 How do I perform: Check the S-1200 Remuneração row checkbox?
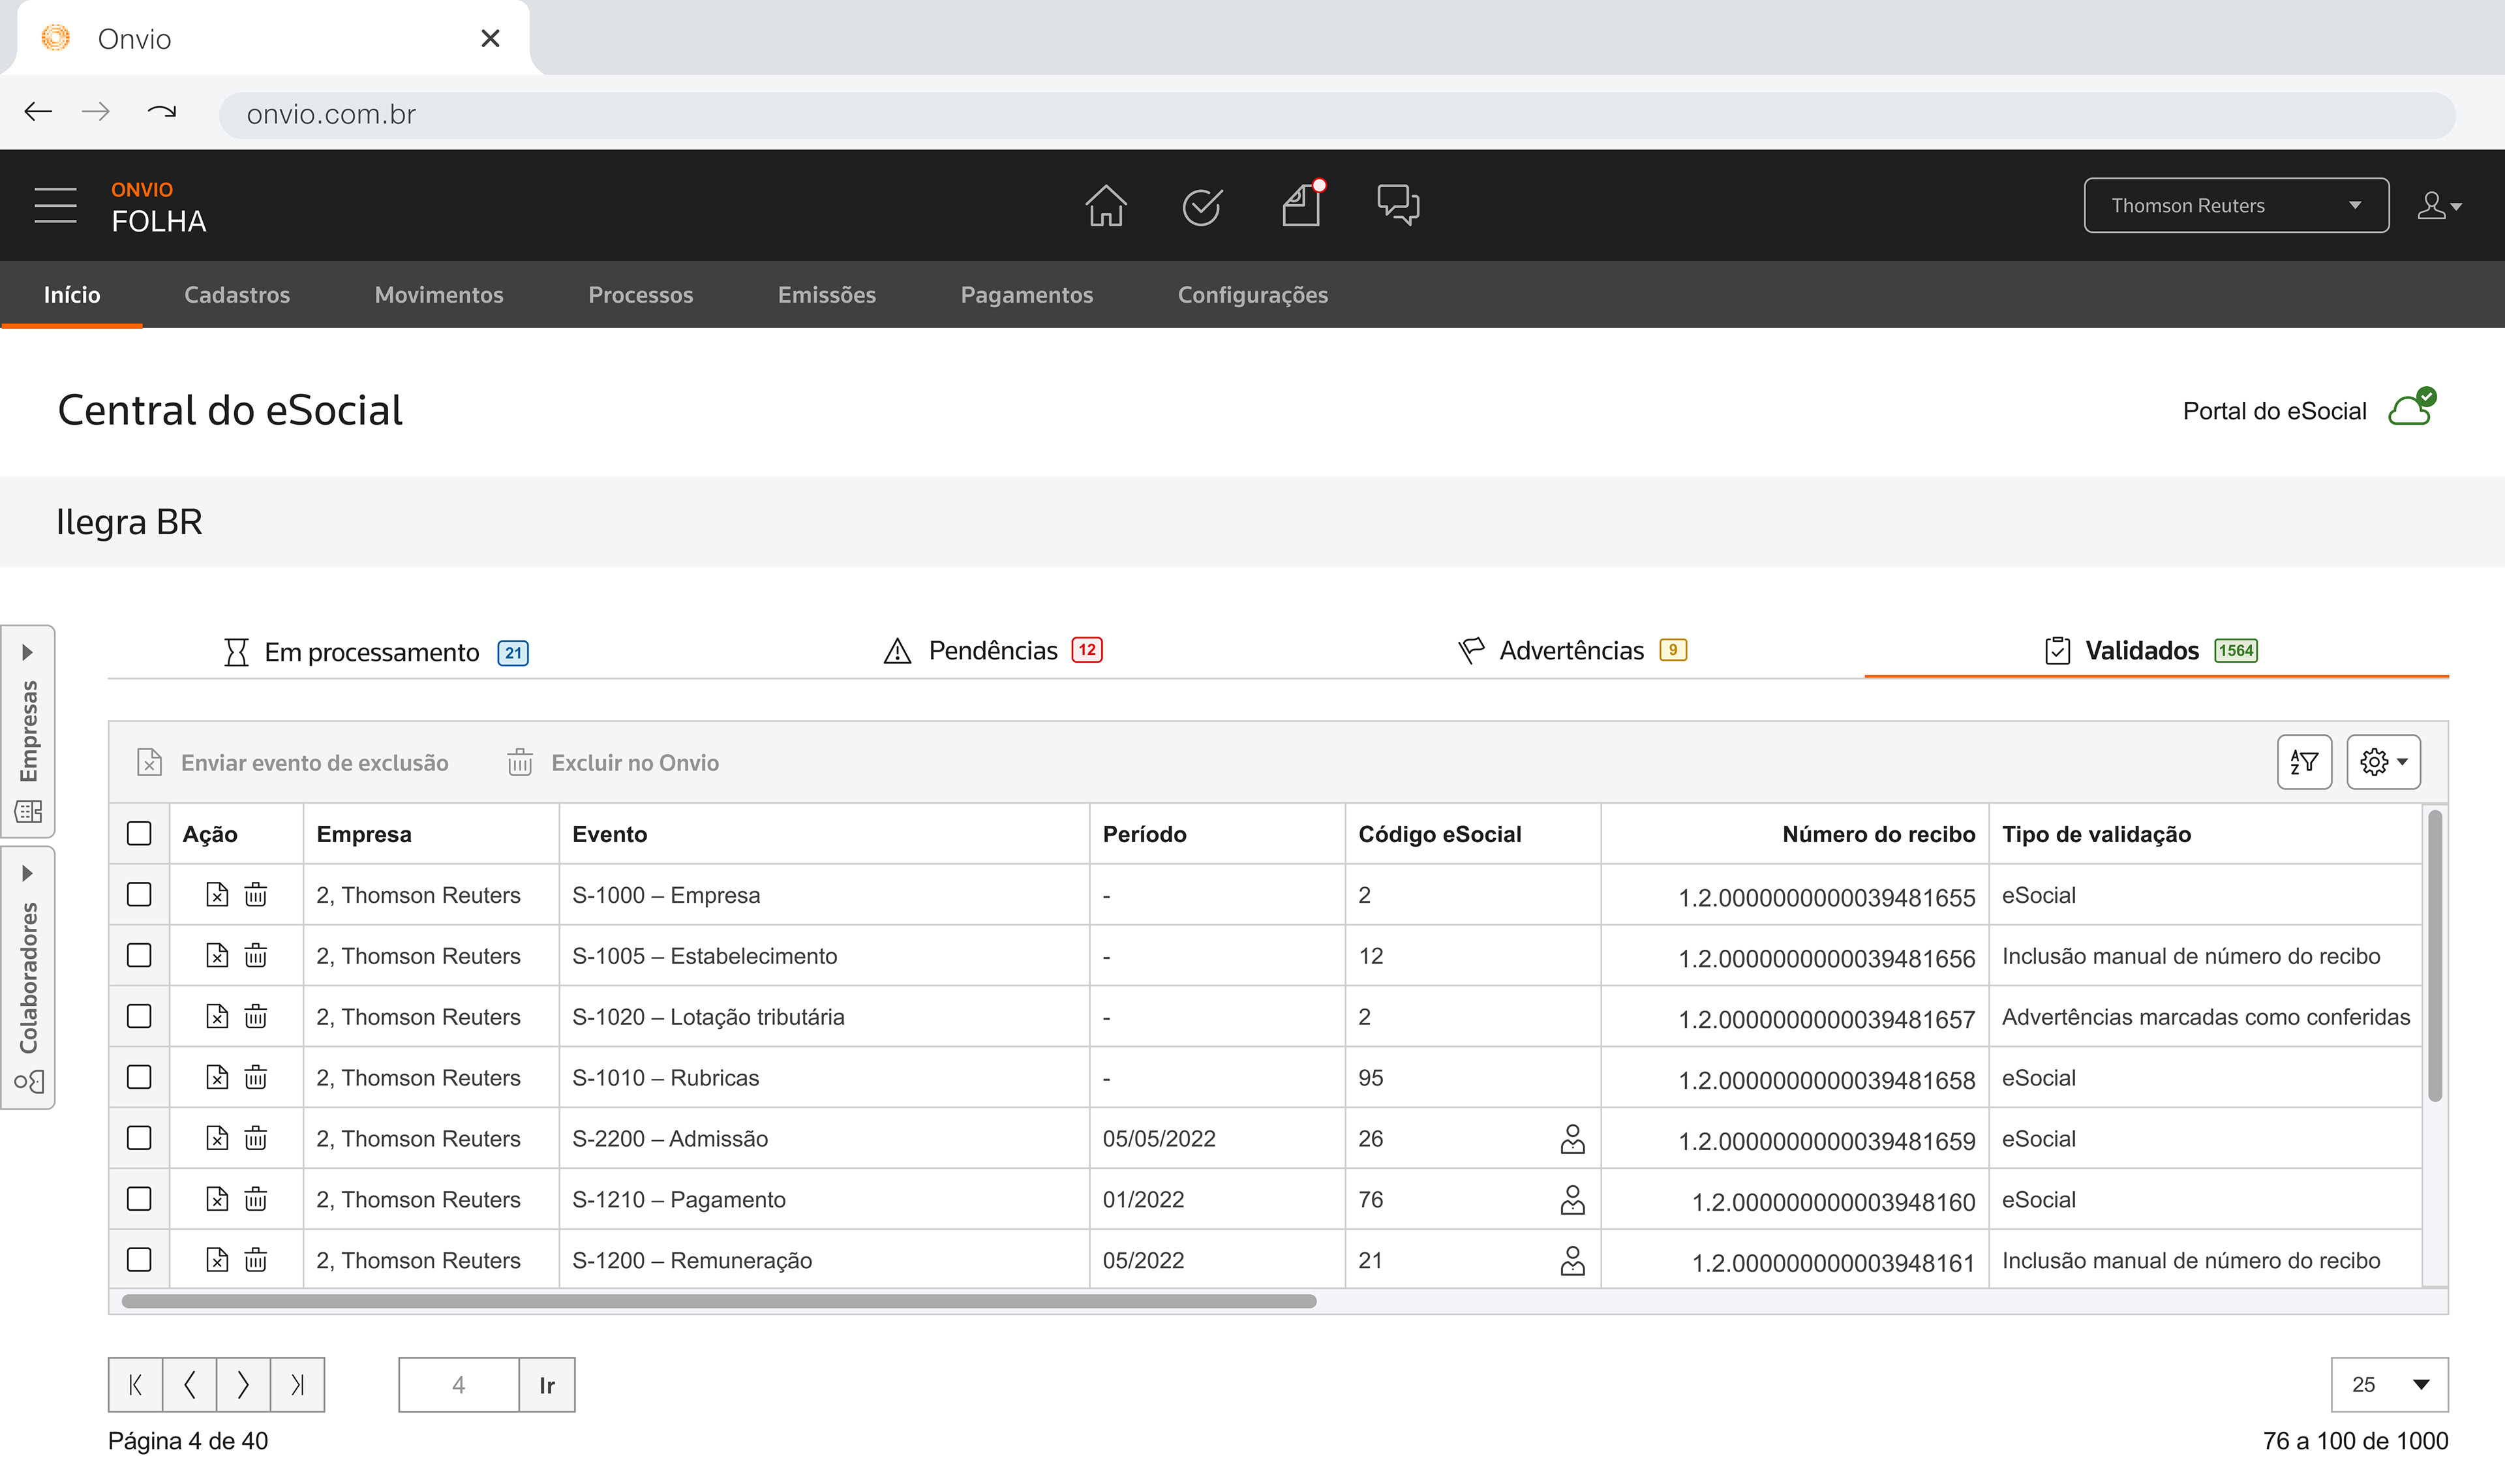click(139, 1260)
